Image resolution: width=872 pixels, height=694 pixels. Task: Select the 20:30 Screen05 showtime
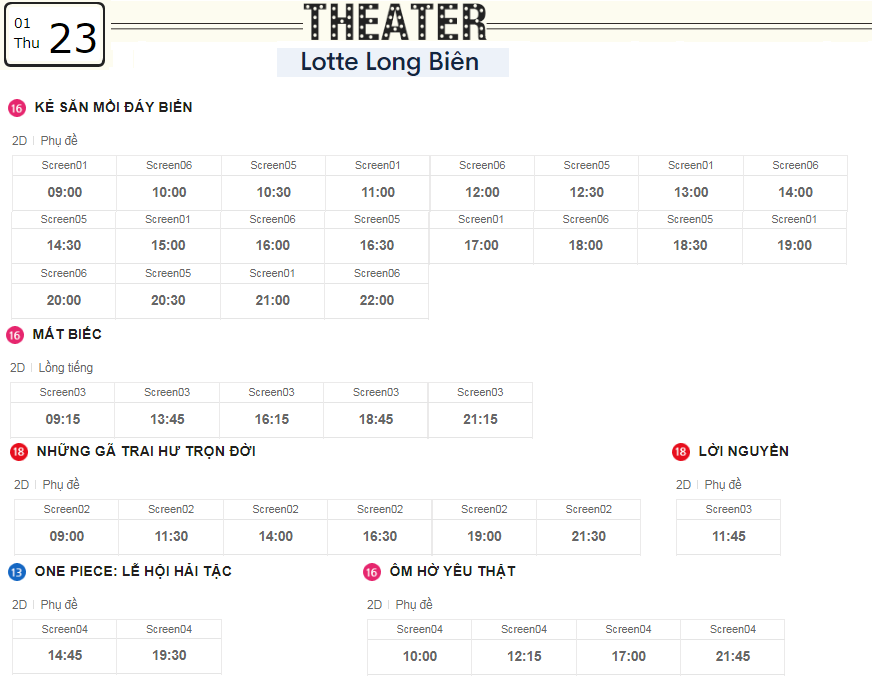pos(168,291)
